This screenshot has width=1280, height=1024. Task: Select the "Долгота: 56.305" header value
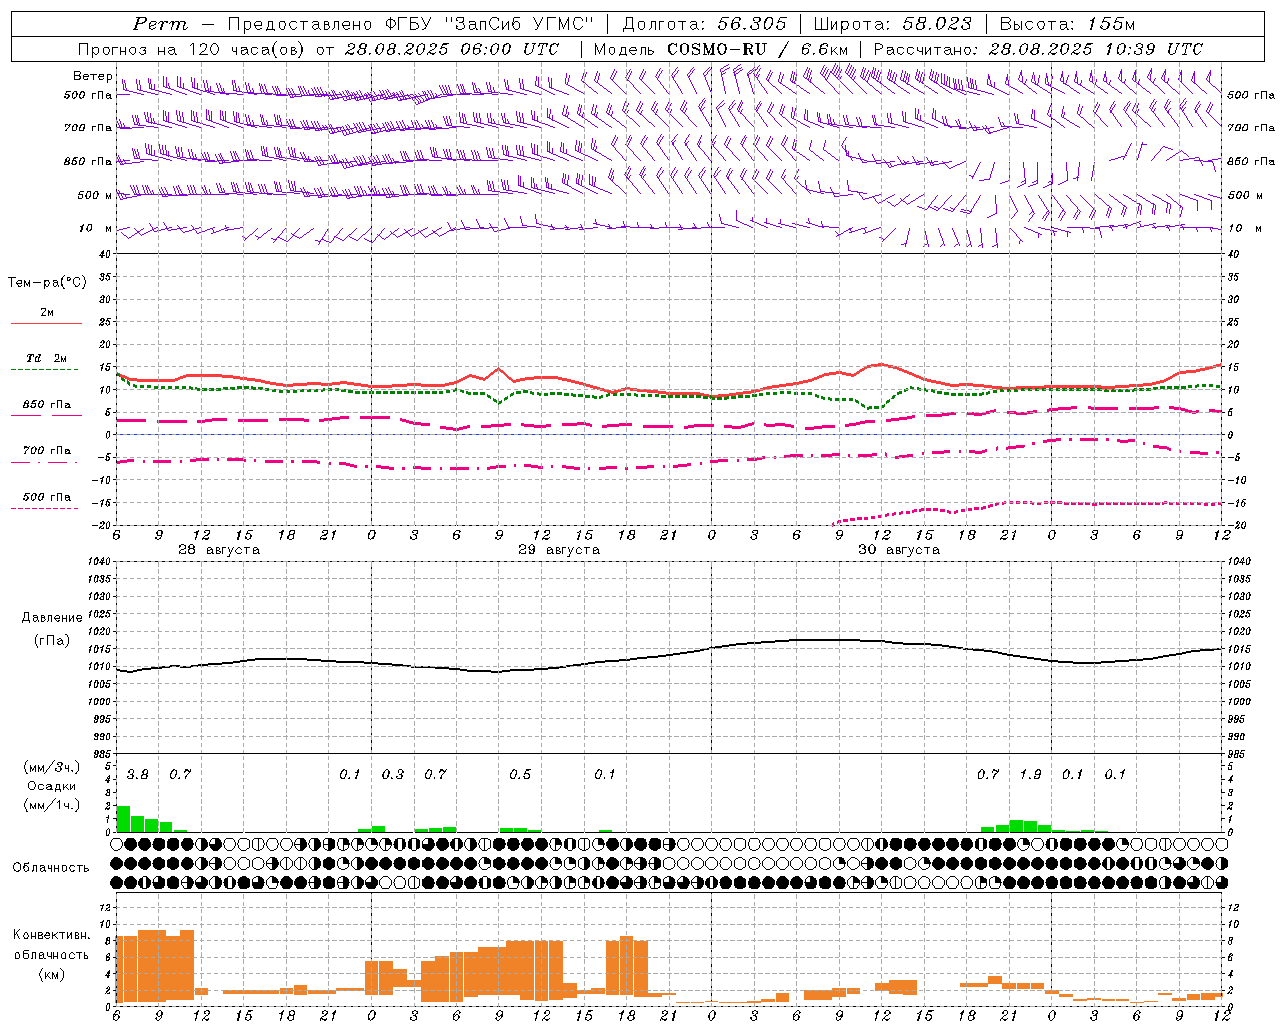(x=705, y=24)
